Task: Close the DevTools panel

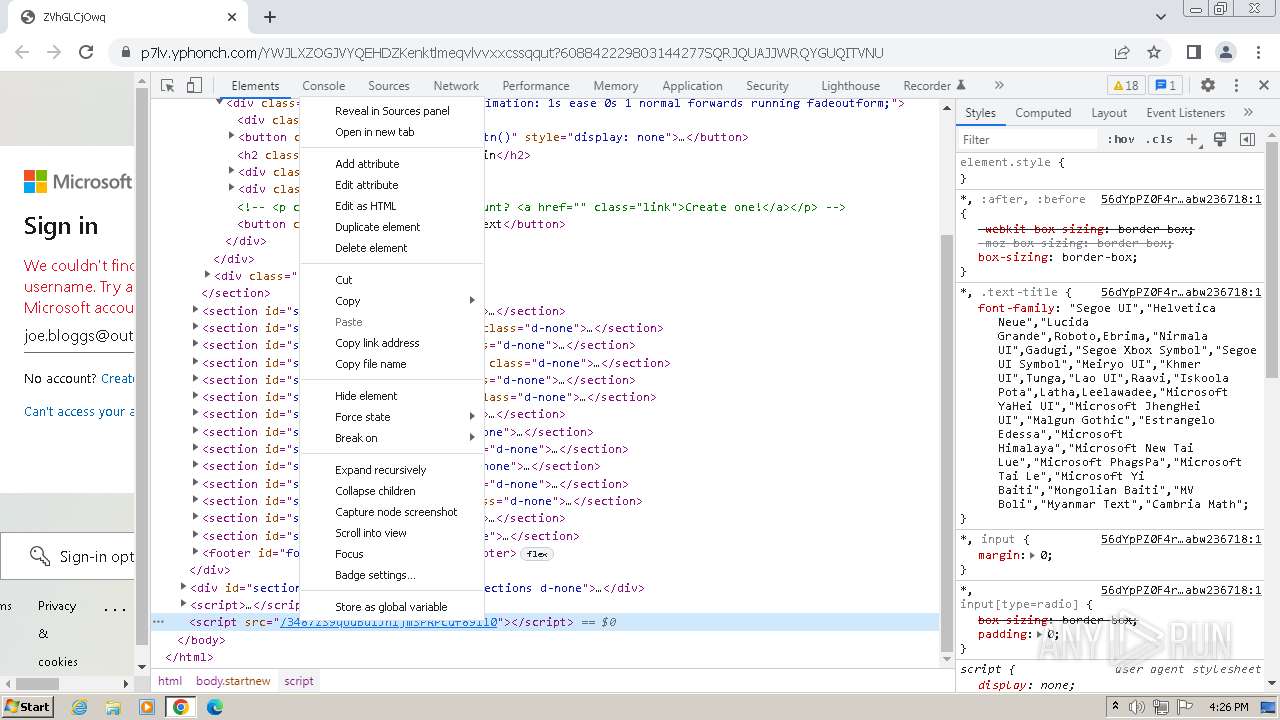Action: [1262, 86]
